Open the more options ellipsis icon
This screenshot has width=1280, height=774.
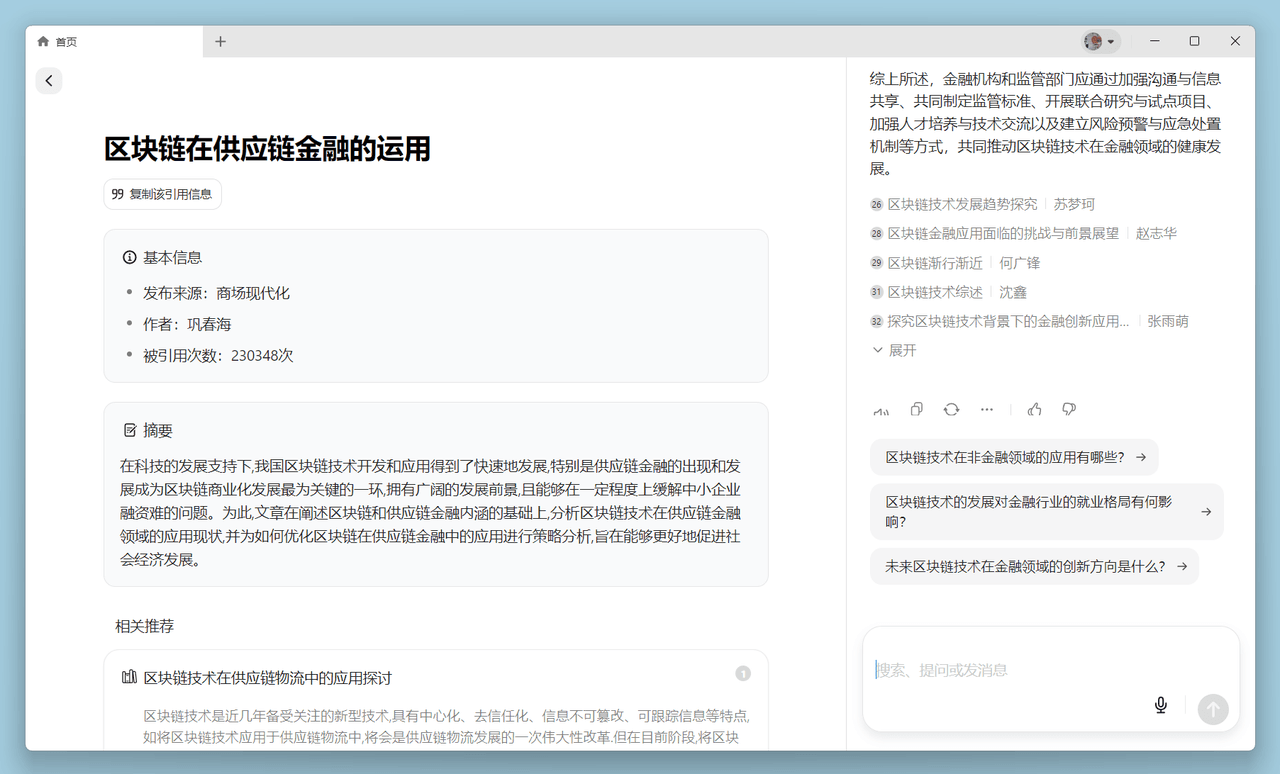point(987,409)
